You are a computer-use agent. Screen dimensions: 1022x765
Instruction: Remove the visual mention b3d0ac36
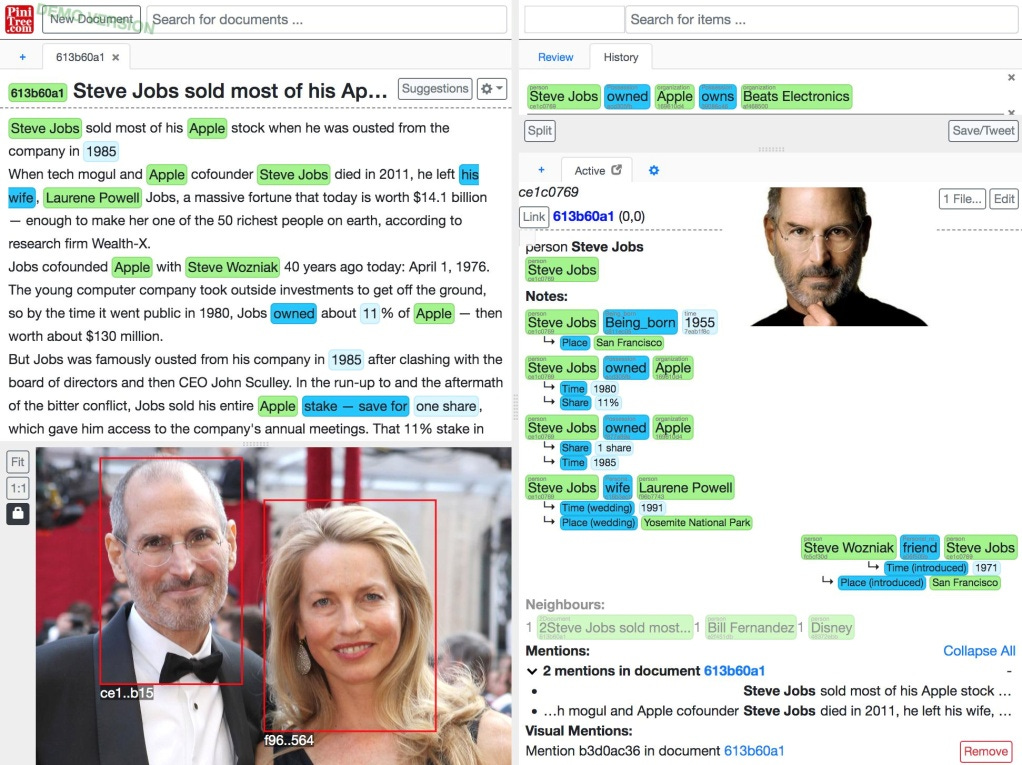[x=986, y=751]
